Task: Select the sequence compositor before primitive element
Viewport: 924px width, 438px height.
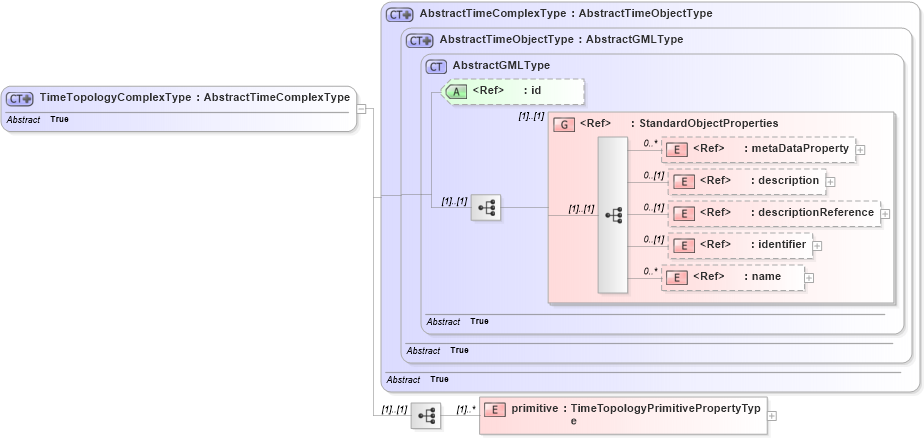Action: 426,416
